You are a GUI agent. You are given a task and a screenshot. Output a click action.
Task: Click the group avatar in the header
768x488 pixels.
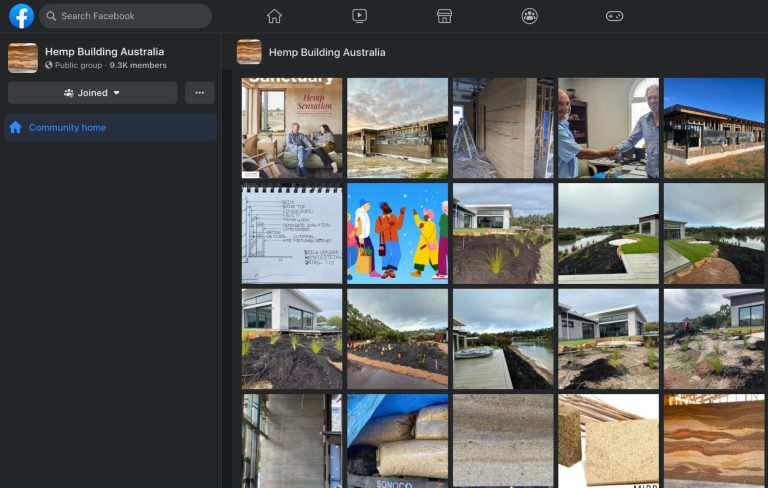click(249, 52)
